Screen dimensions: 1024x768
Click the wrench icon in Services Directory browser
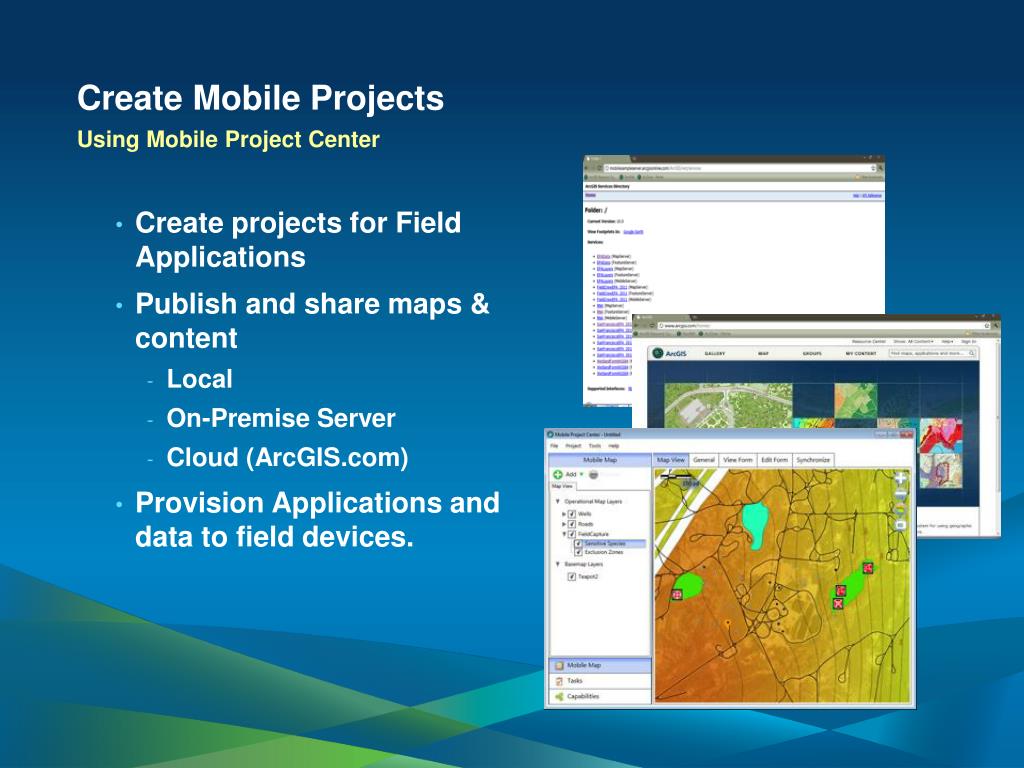[x=880, y=168]
